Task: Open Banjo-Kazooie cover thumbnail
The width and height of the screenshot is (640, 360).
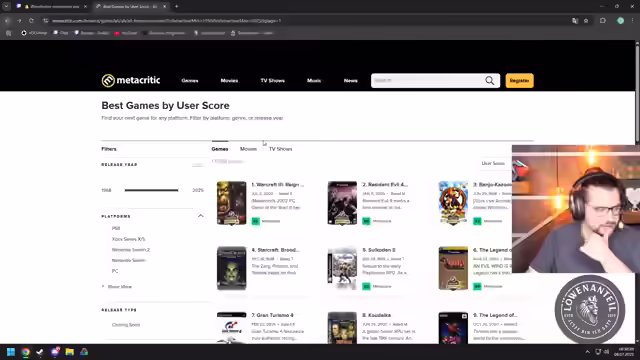Action: coord(453,203)
